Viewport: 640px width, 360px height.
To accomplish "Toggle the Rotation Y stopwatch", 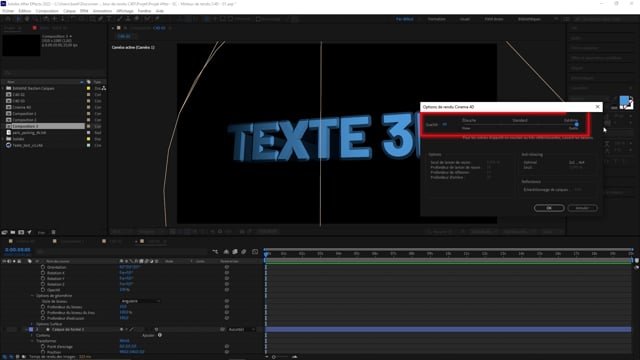I will pos(43,278).
